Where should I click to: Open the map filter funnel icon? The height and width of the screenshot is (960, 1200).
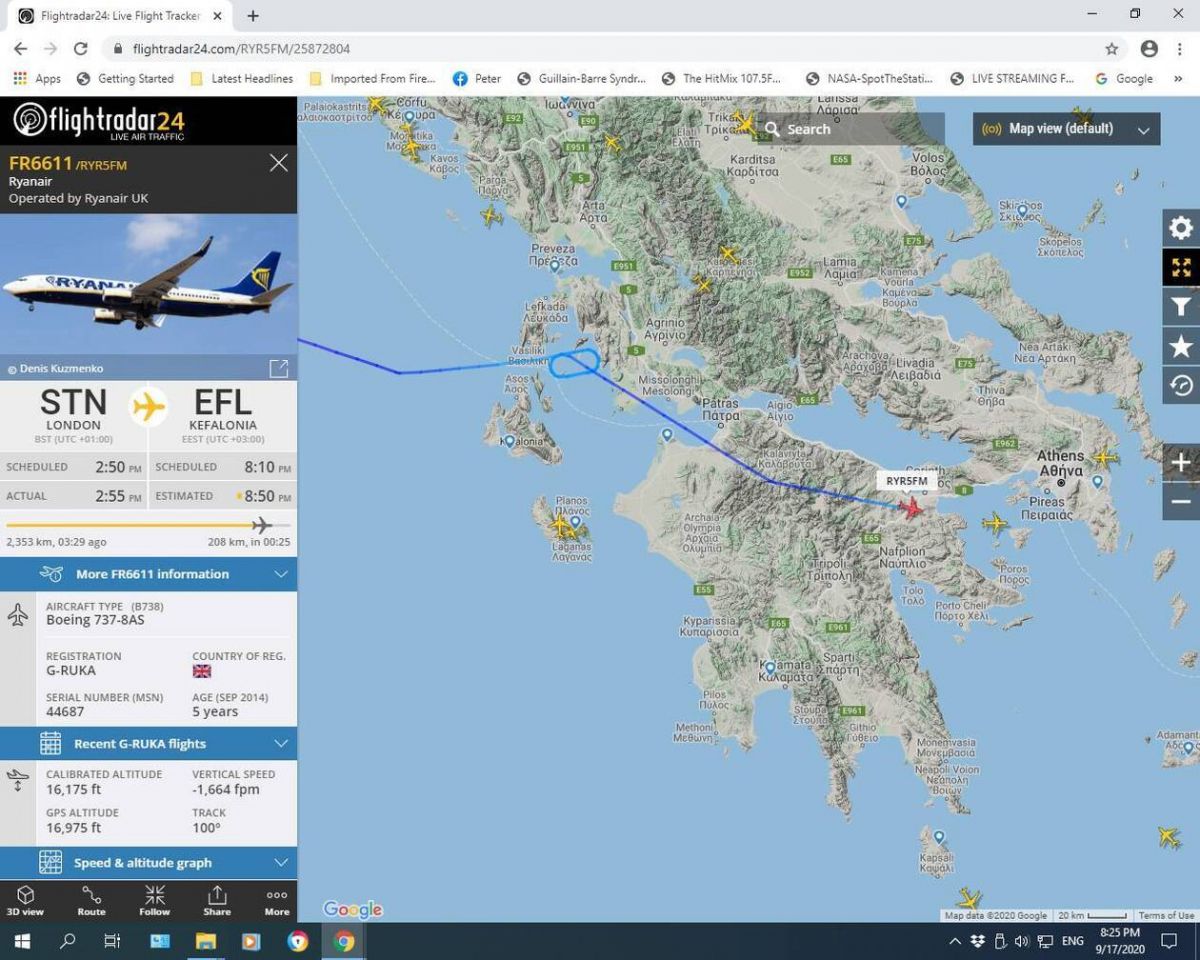[1181, 307]
